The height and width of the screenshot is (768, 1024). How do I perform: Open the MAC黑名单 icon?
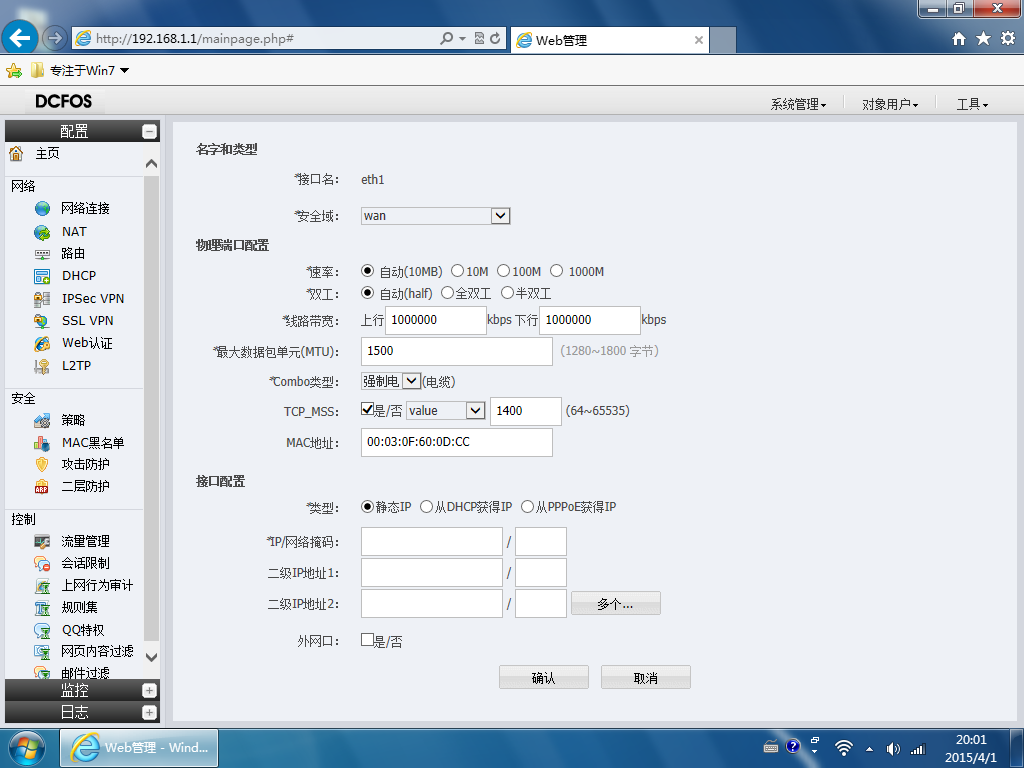(42, 443)
